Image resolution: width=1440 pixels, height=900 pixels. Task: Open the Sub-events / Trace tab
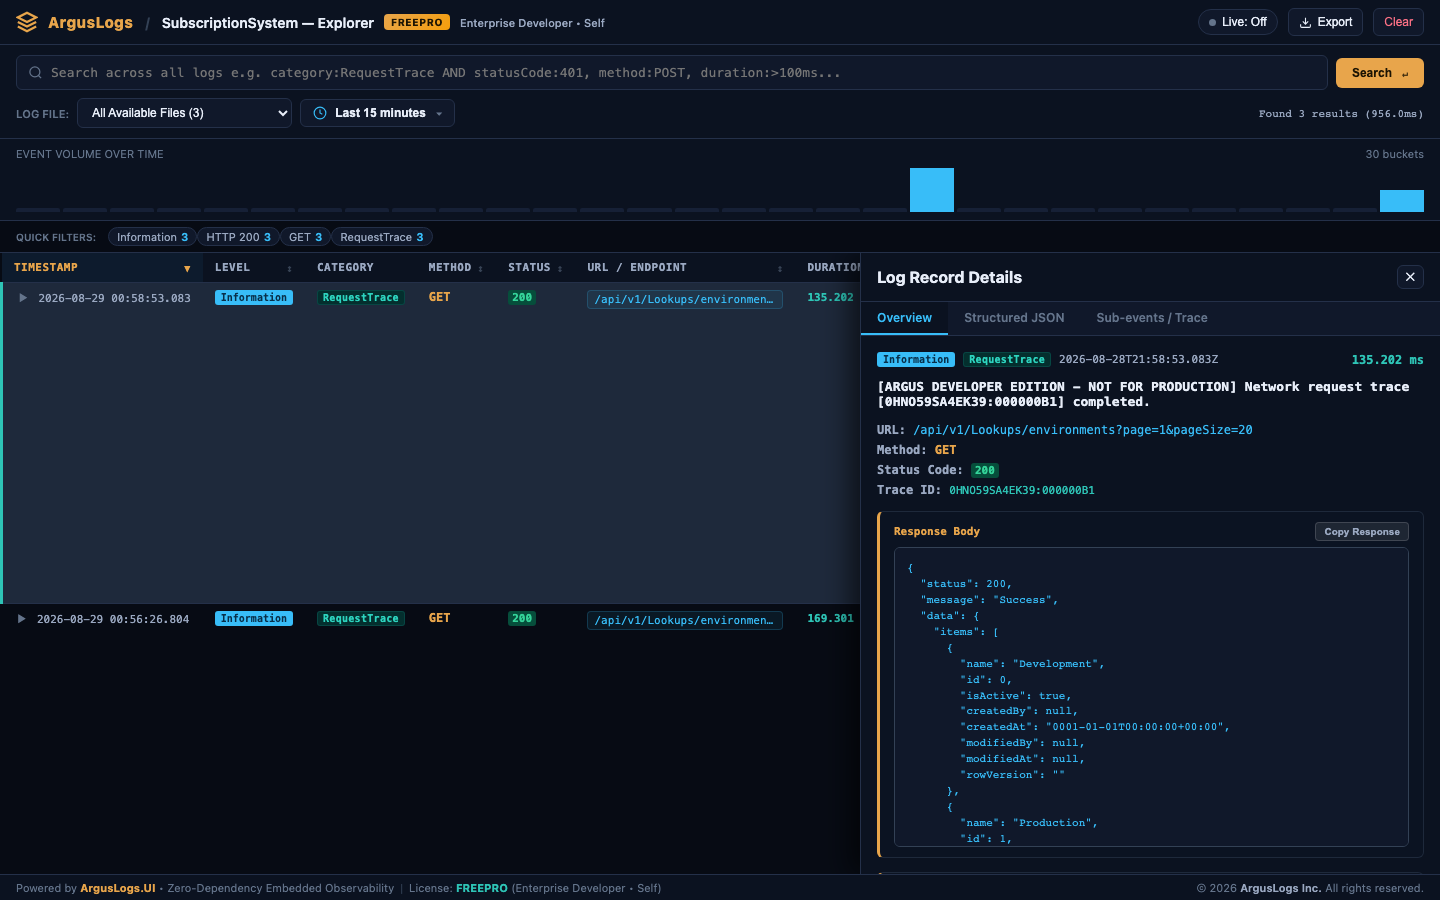pos(1152,318)
